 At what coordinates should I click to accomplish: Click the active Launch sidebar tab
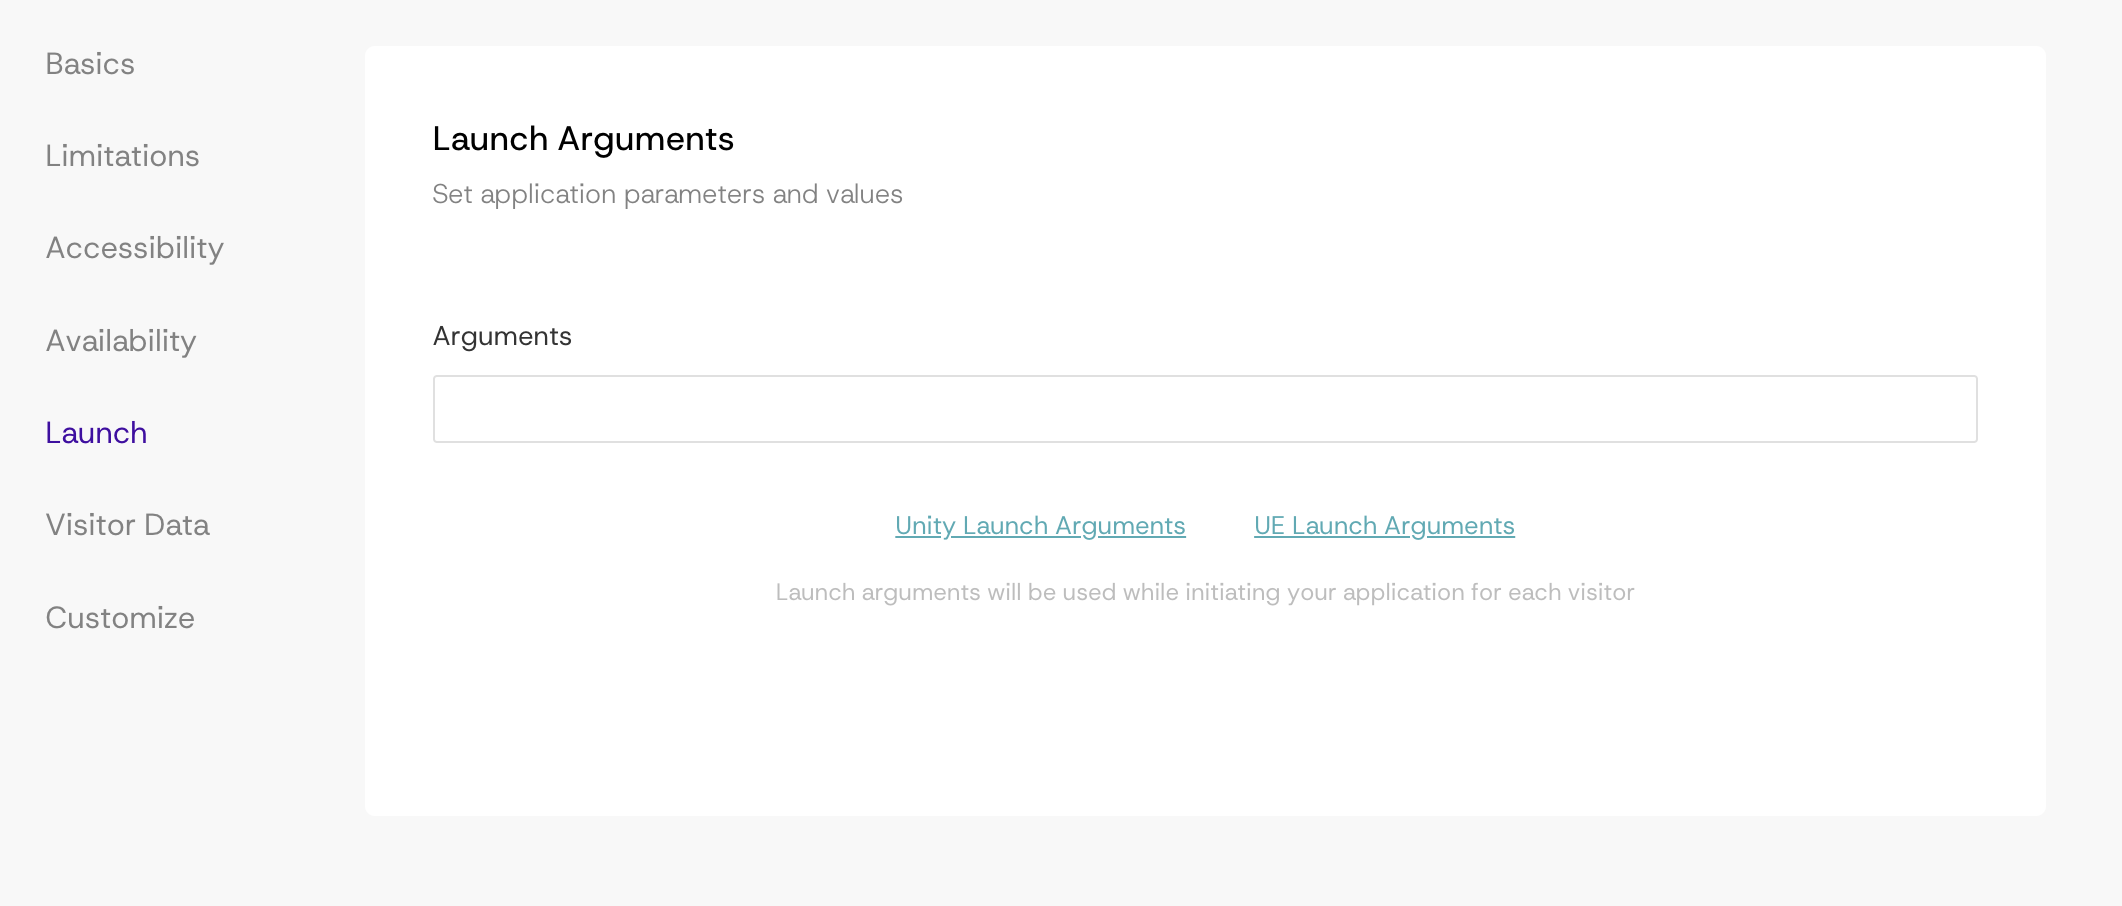coord(96,433)
